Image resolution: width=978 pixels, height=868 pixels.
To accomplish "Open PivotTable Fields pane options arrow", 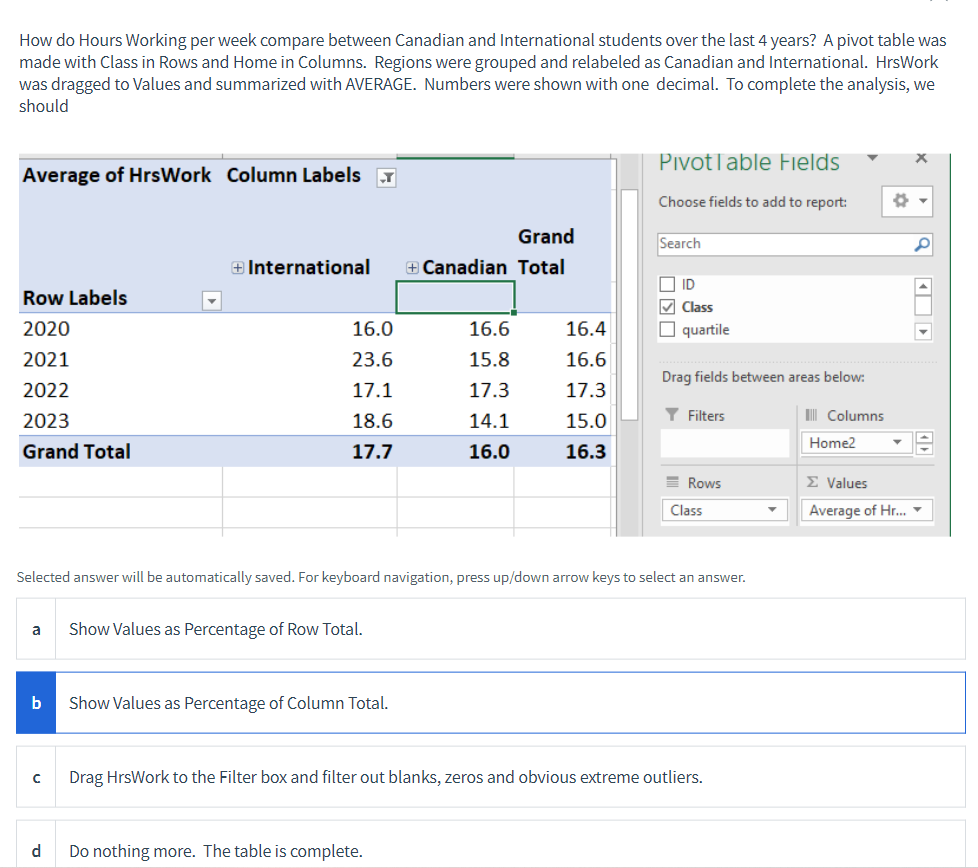I will coord(873,158).
